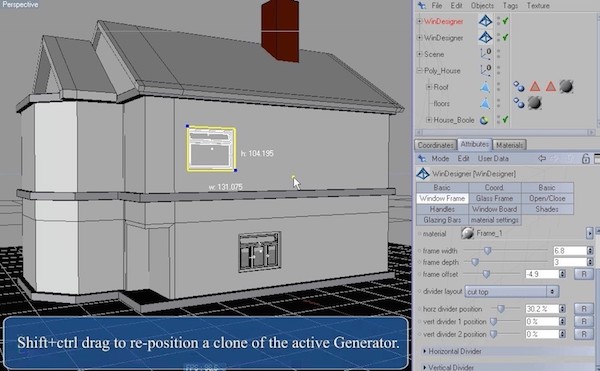
Task: Toggle the divider layout animation dot
Action: tap(419, 291)
